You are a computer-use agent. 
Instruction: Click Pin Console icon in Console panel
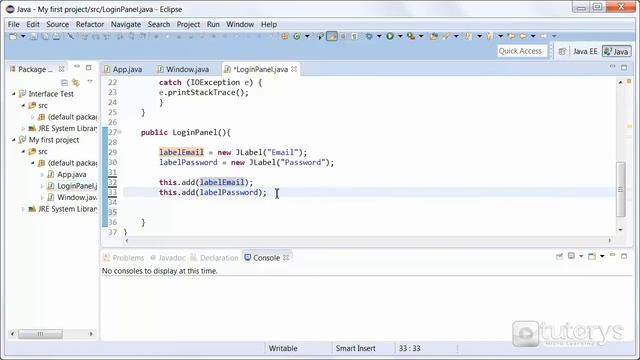[560, 256]
